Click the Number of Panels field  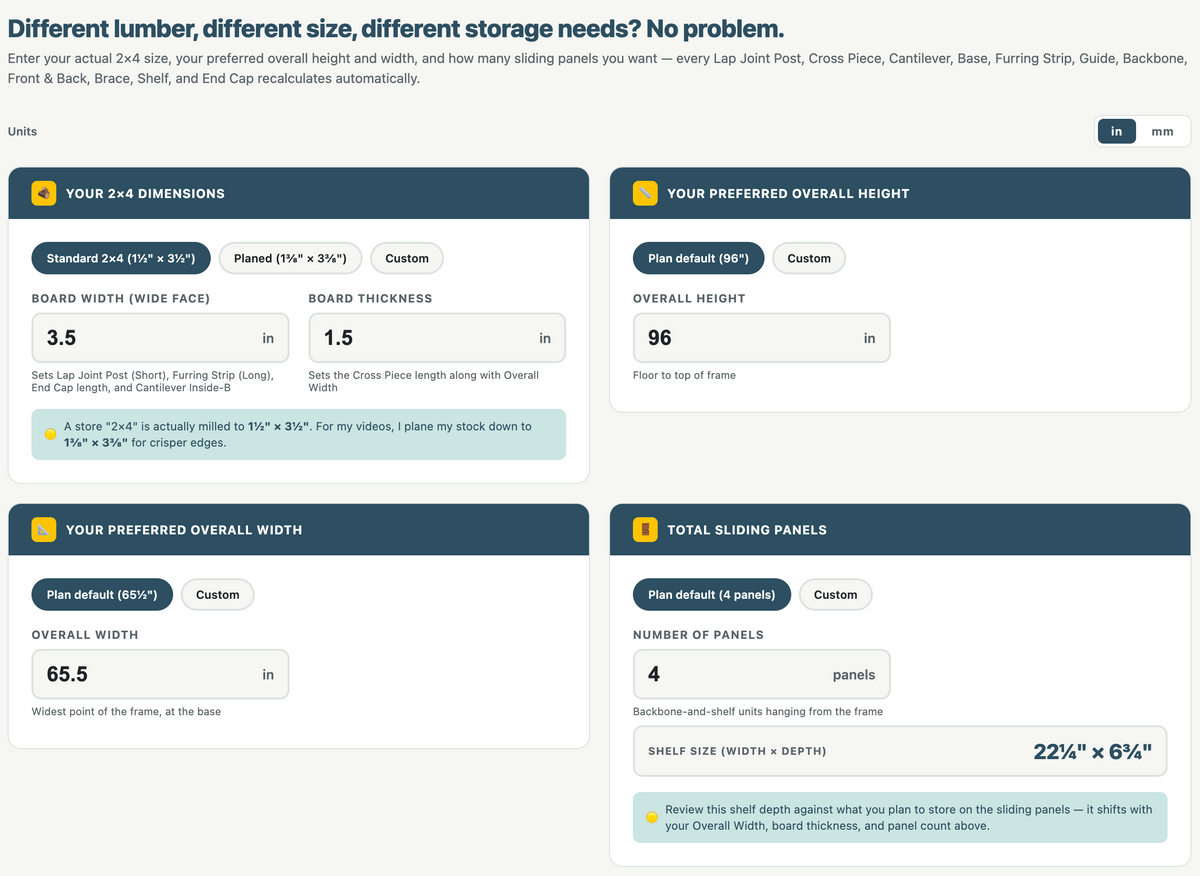[x=761, y=674]
